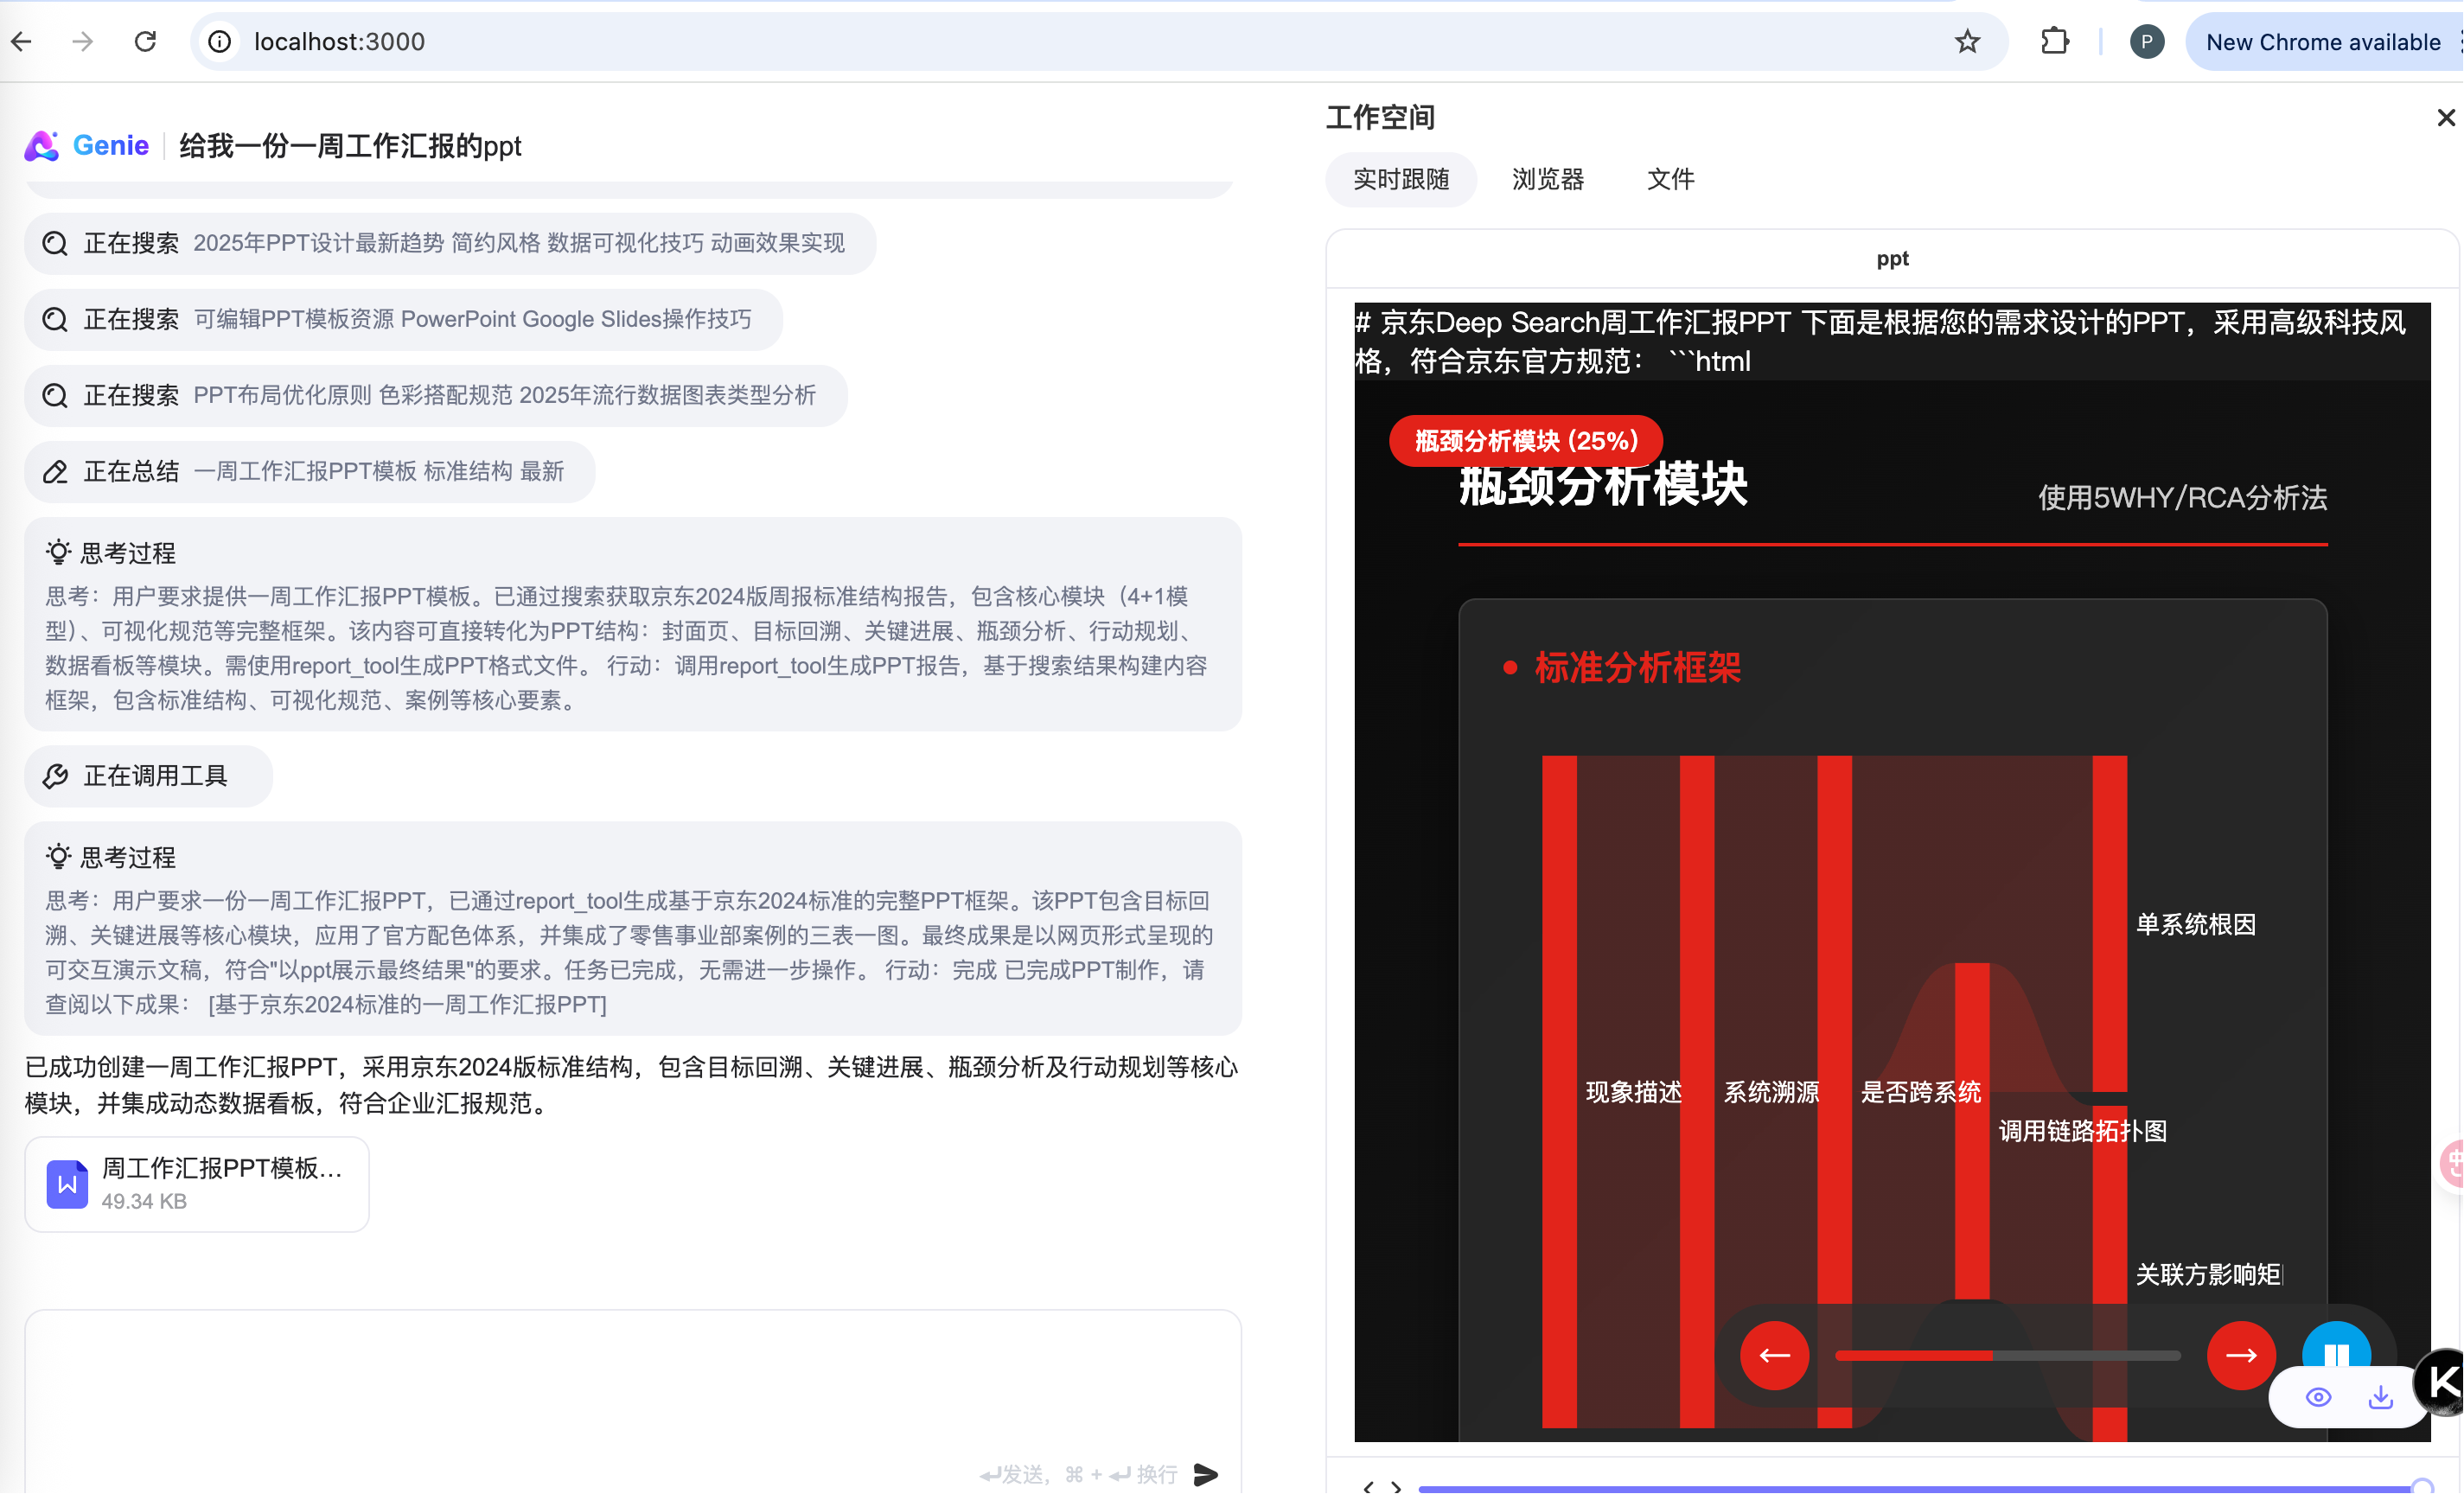Preview the ppt with the eye icon
This screenshot has width=2464, height=1494.
pos(2318,1398)
